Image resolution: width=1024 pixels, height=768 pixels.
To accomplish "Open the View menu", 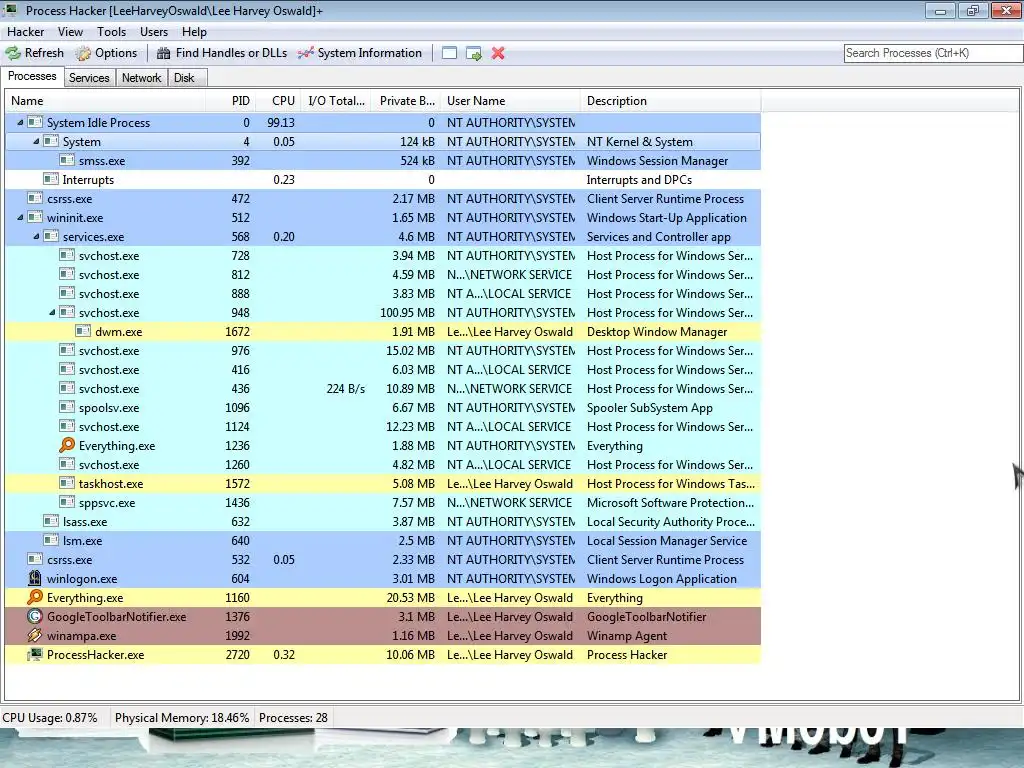I will point(70,31).
